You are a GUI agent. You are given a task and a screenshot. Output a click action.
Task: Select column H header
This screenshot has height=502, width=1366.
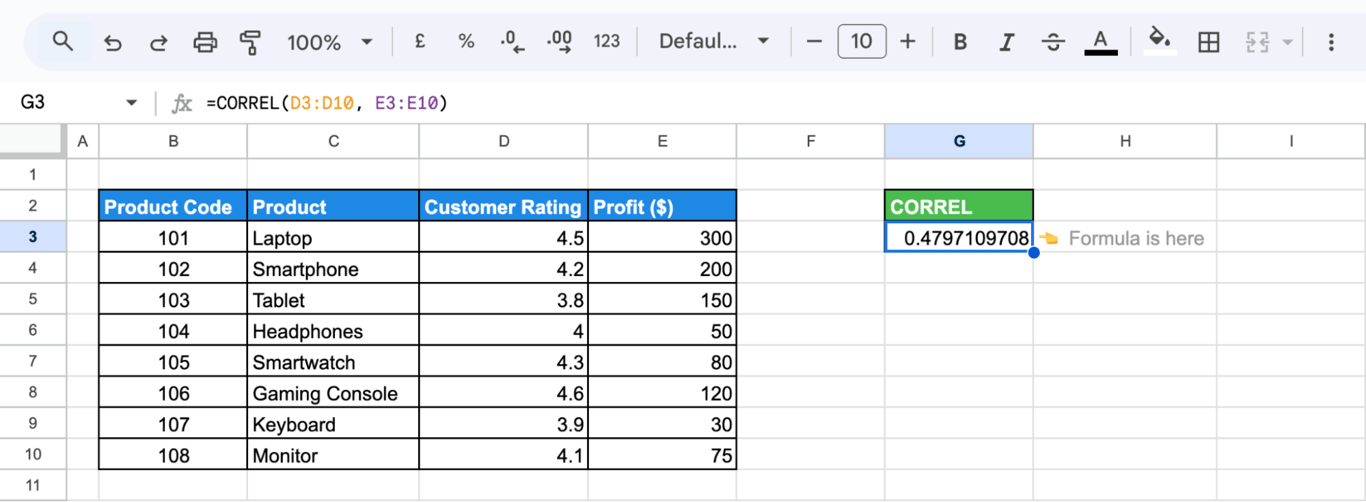(x=1125, y=142)
